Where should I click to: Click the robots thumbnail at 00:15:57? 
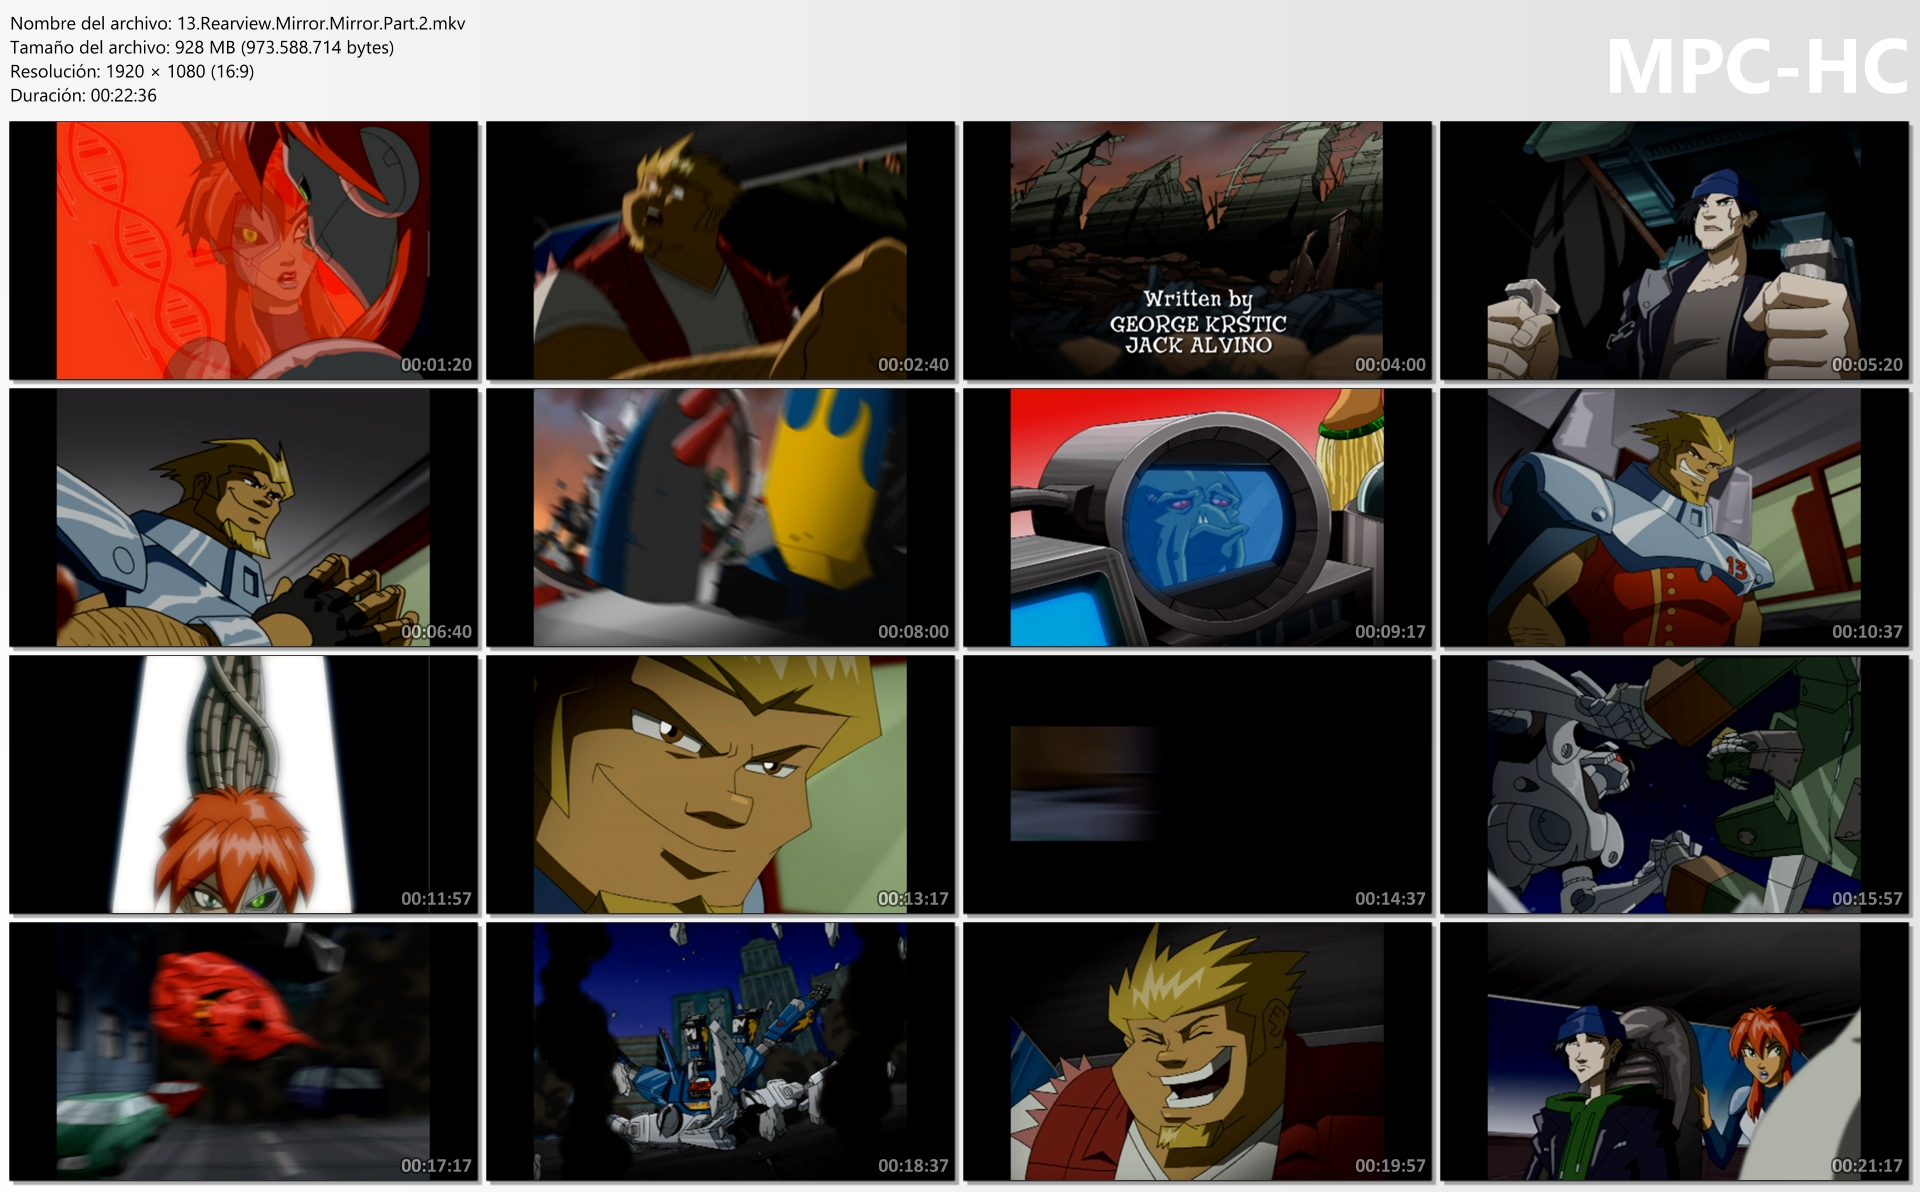pyautogui.click(x=1674, y=784)
